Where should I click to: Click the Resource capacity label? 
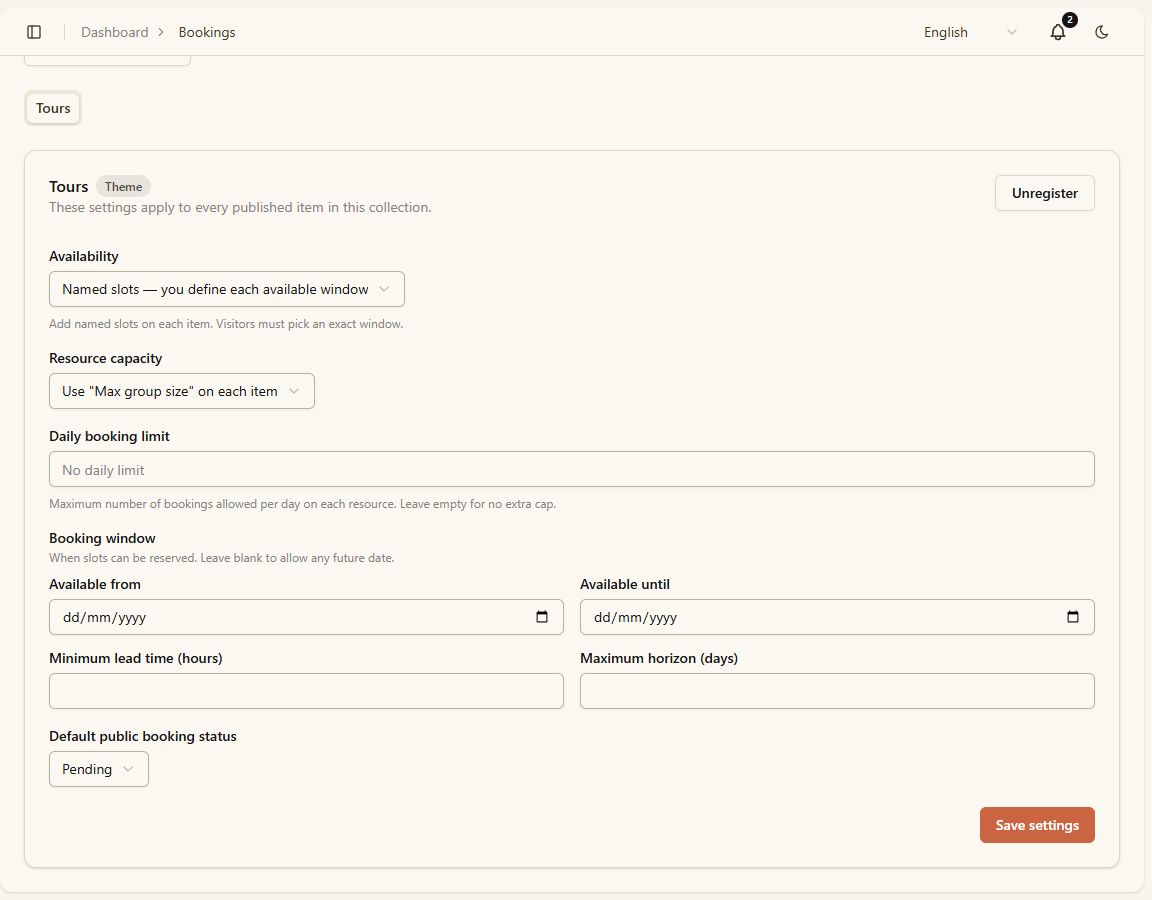(106, 359)
